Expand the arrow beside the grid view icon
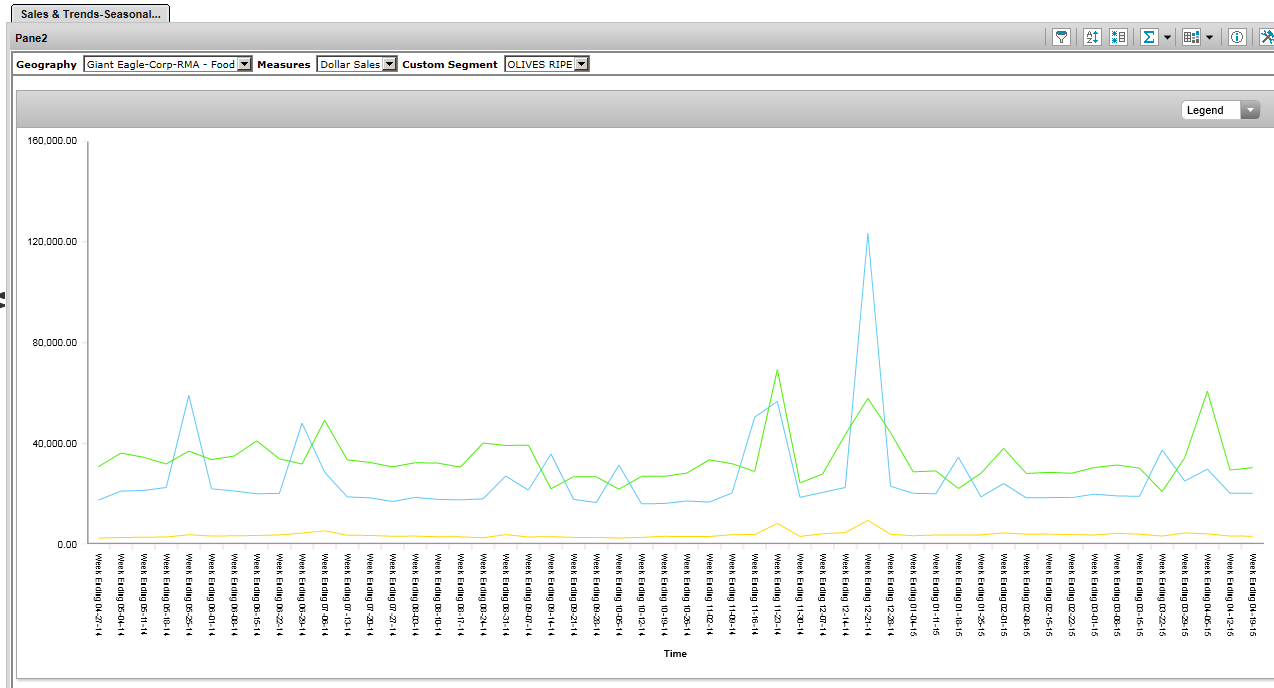The width and height of the screenshot is (1274, 688). (x=1209, y=38)
